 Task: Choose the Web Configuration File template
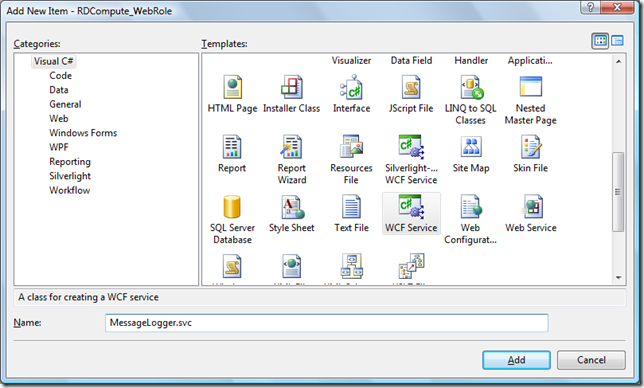pyautogui.click(x=471, y=220)
